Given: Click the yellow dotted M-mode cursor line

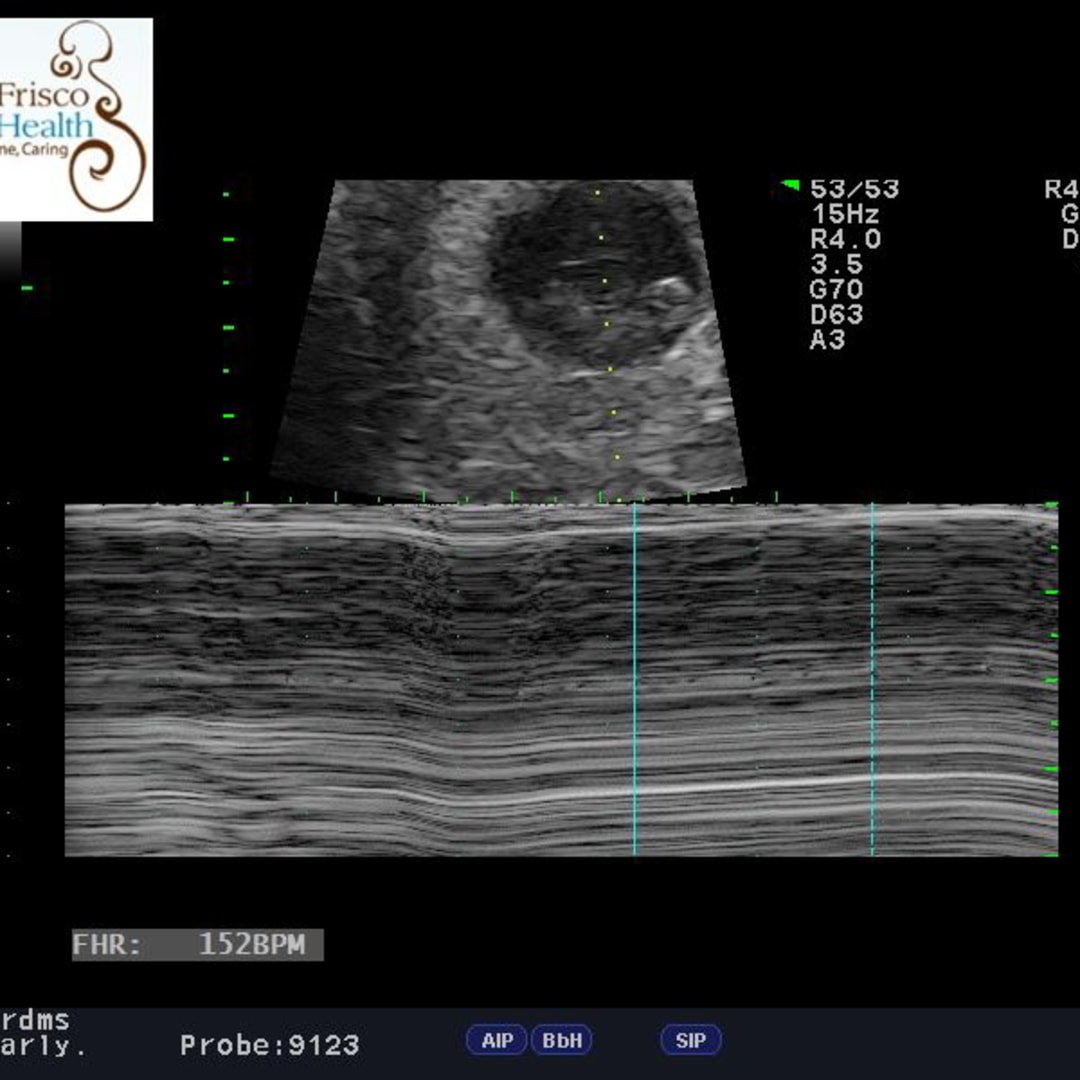Looking at the screenshot, I should 608,344.
